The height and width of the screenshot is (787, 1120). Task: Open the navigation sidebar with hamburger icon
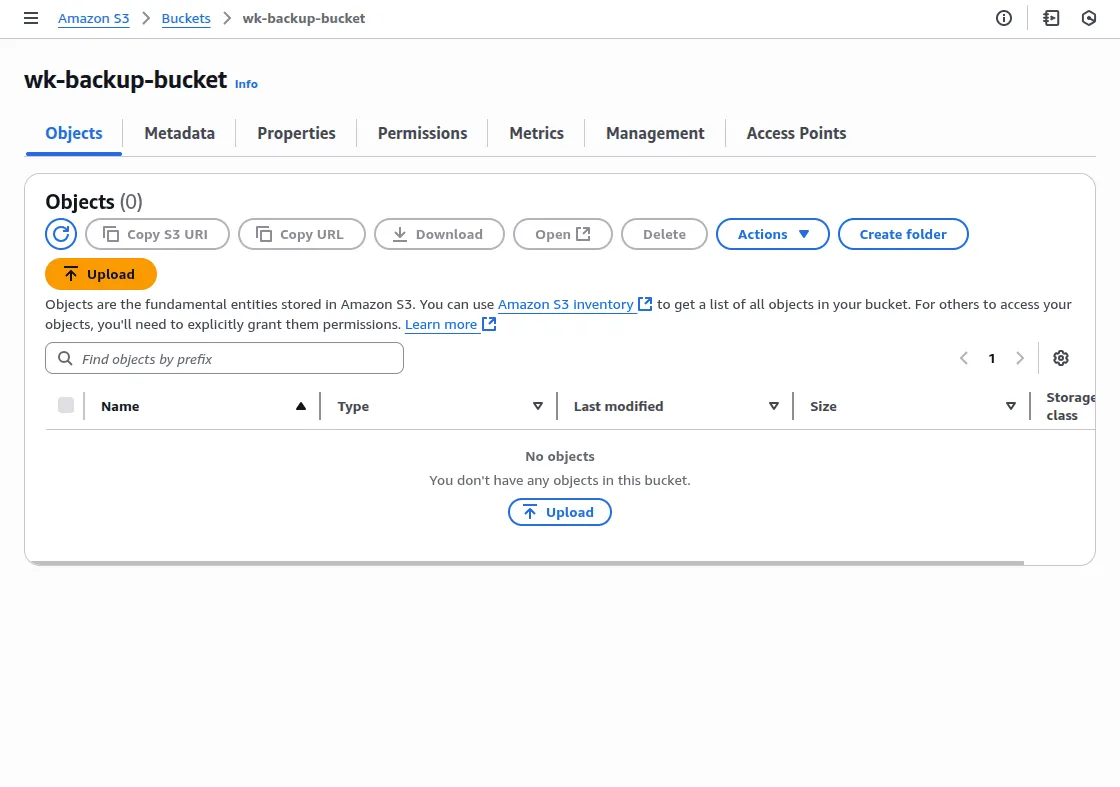click(31, 18)
